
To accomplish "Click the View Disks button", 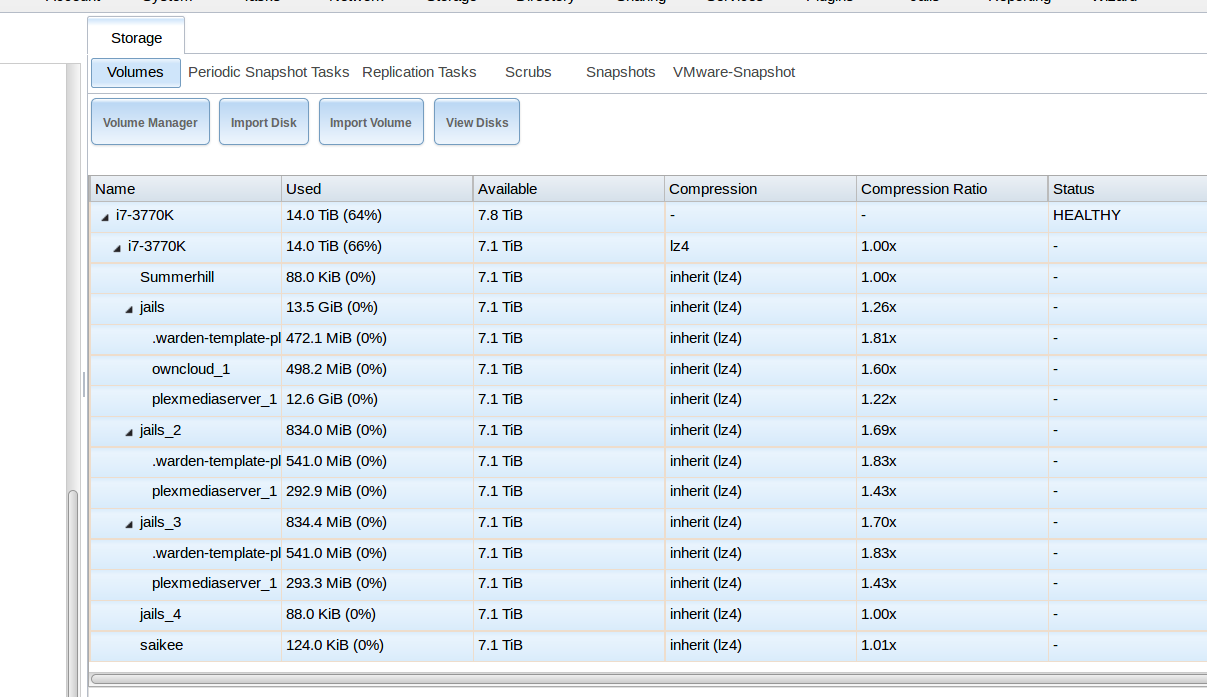I will coord(477,122).
